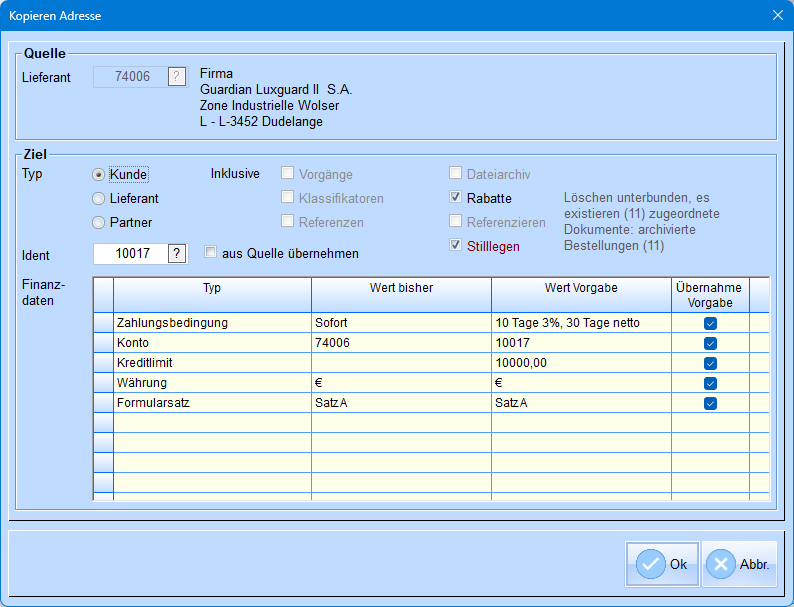This screenshot has width=794, height=607.
Task: Click the Satz A value in Wert Vorgabe
Action: tap(581, 403)
